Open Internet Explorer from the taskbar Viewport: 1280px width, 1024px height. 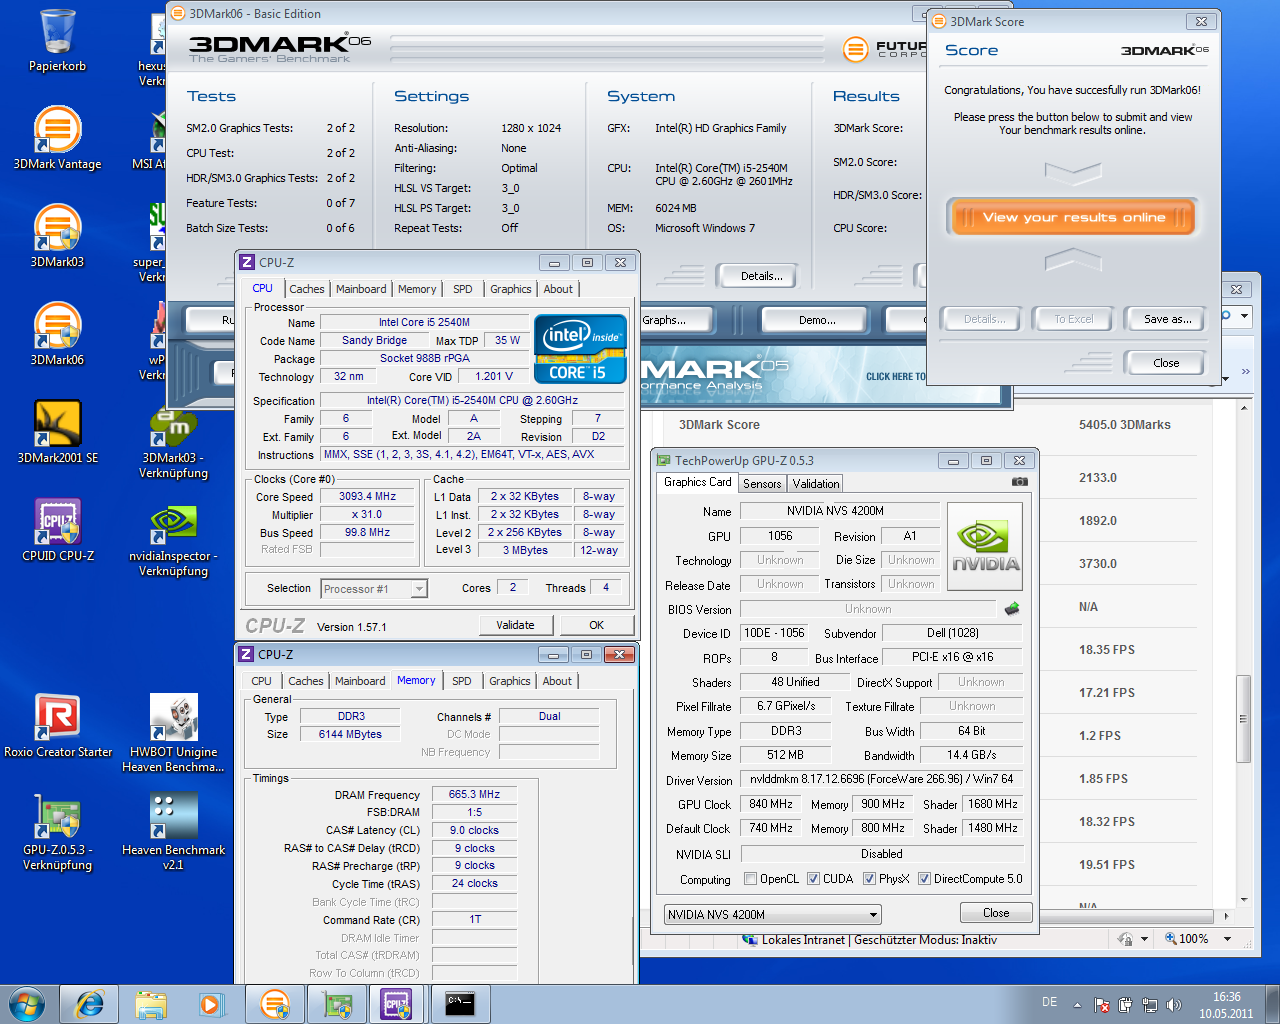[89, 1004]
